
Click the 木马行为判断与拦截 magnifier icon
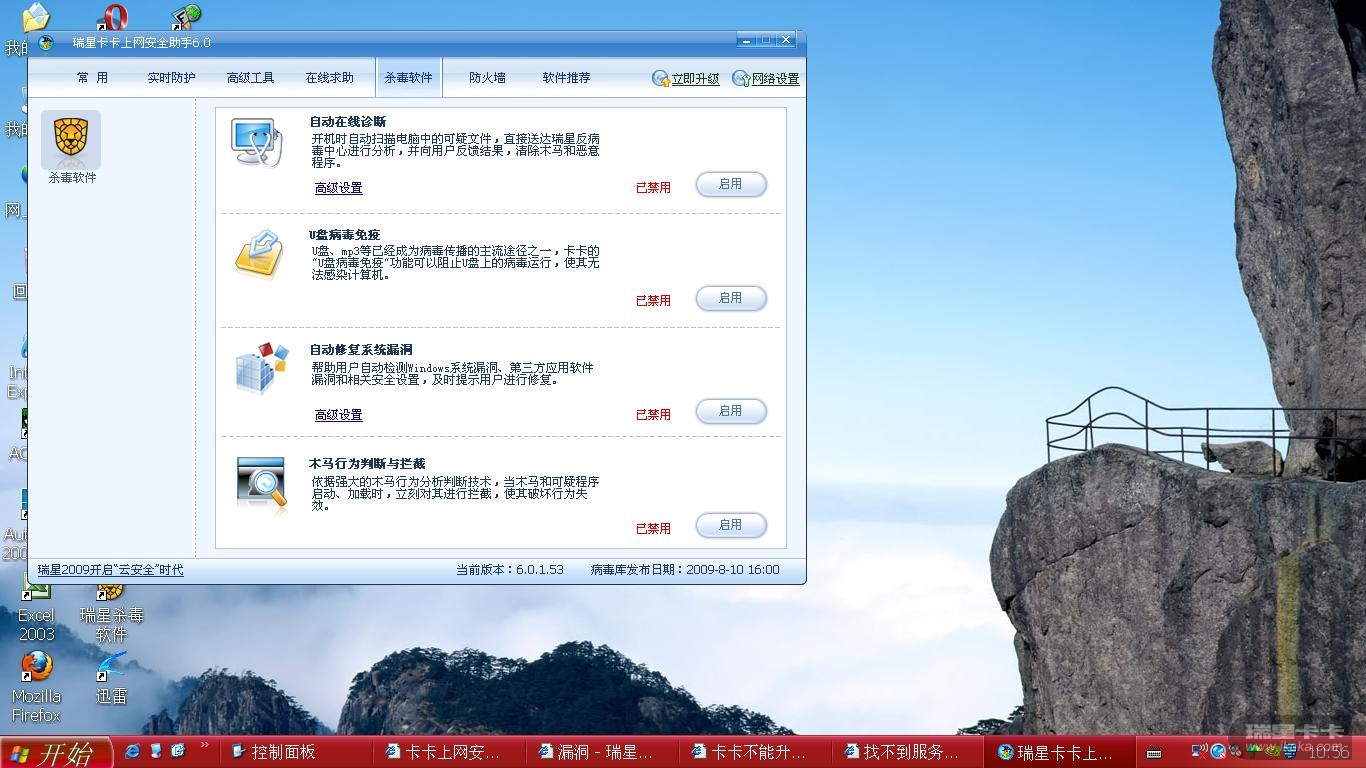pos(262,484)
